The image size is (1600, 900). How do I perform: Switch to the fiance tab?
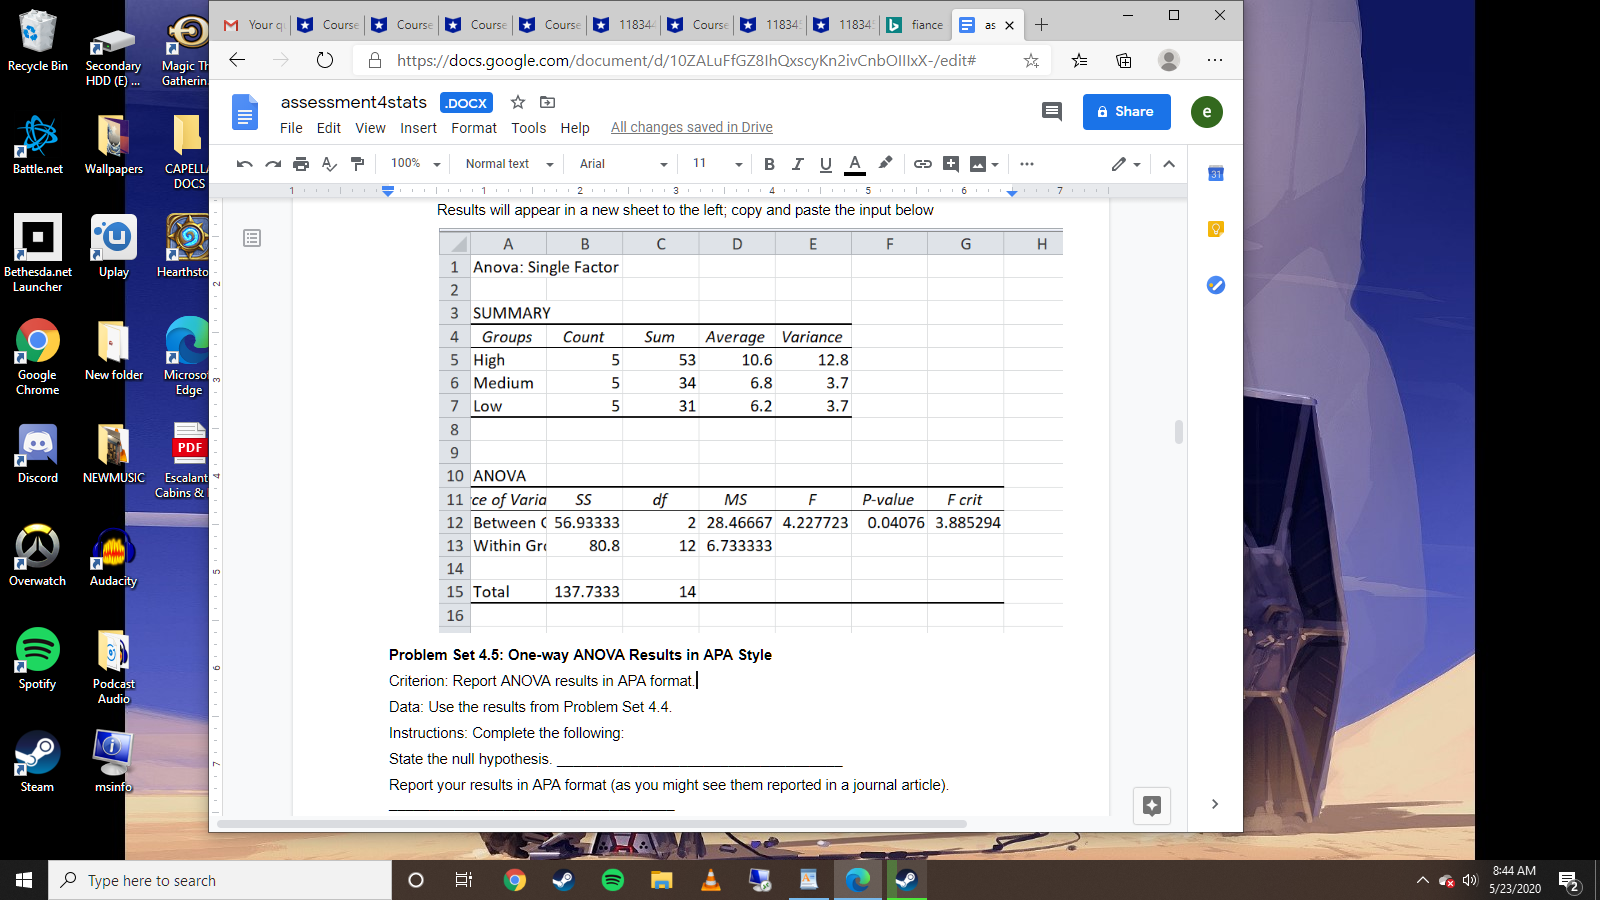tap(915, 25)
